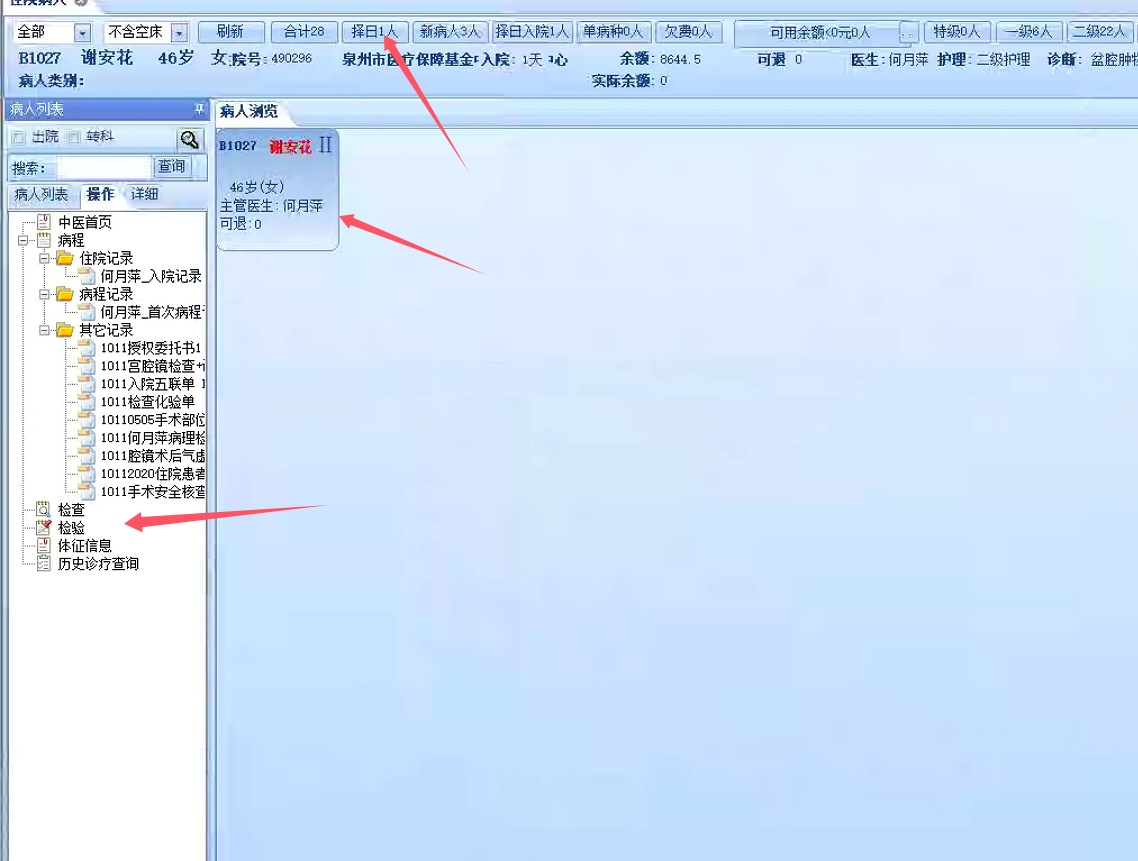The image size is (1138, 861).
Task: Open the 不含空床 dropdown
Action: click(x=179, y=33)
